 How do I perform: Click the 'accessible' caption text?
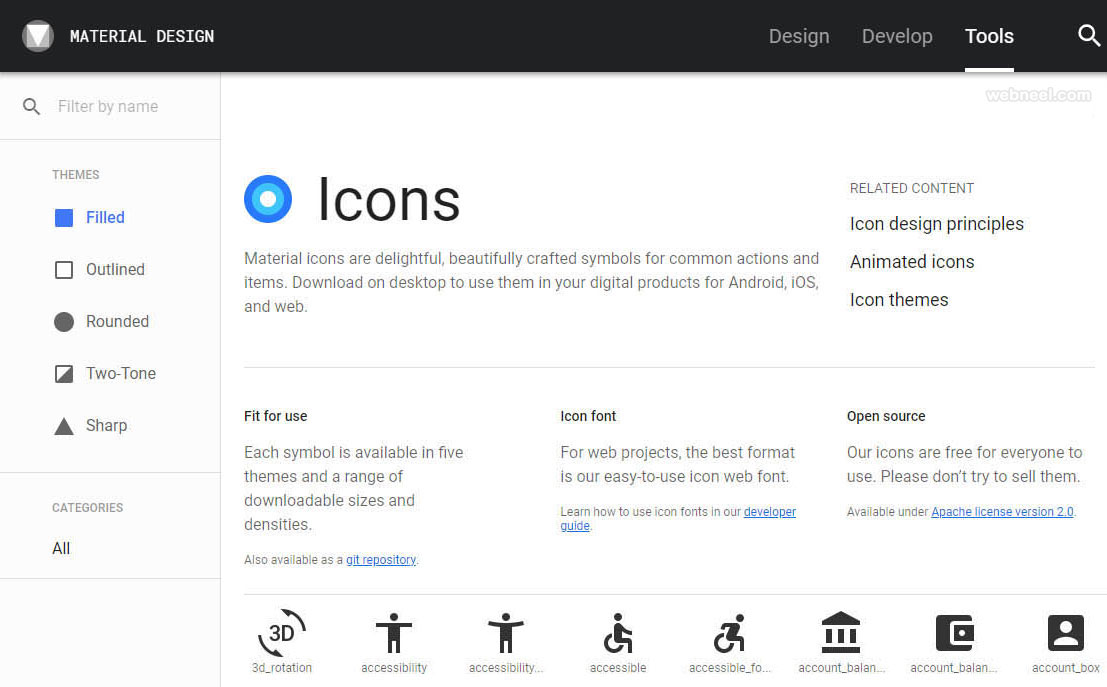tap(618, 668)
